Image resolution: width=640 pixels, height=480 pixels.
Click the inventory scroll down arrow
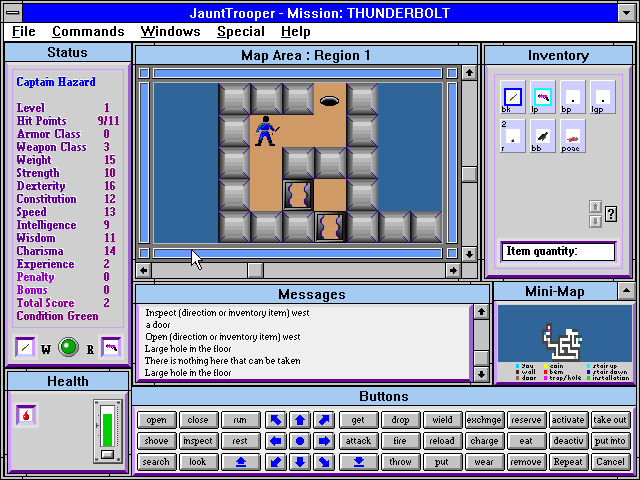[x=595, y=221]
